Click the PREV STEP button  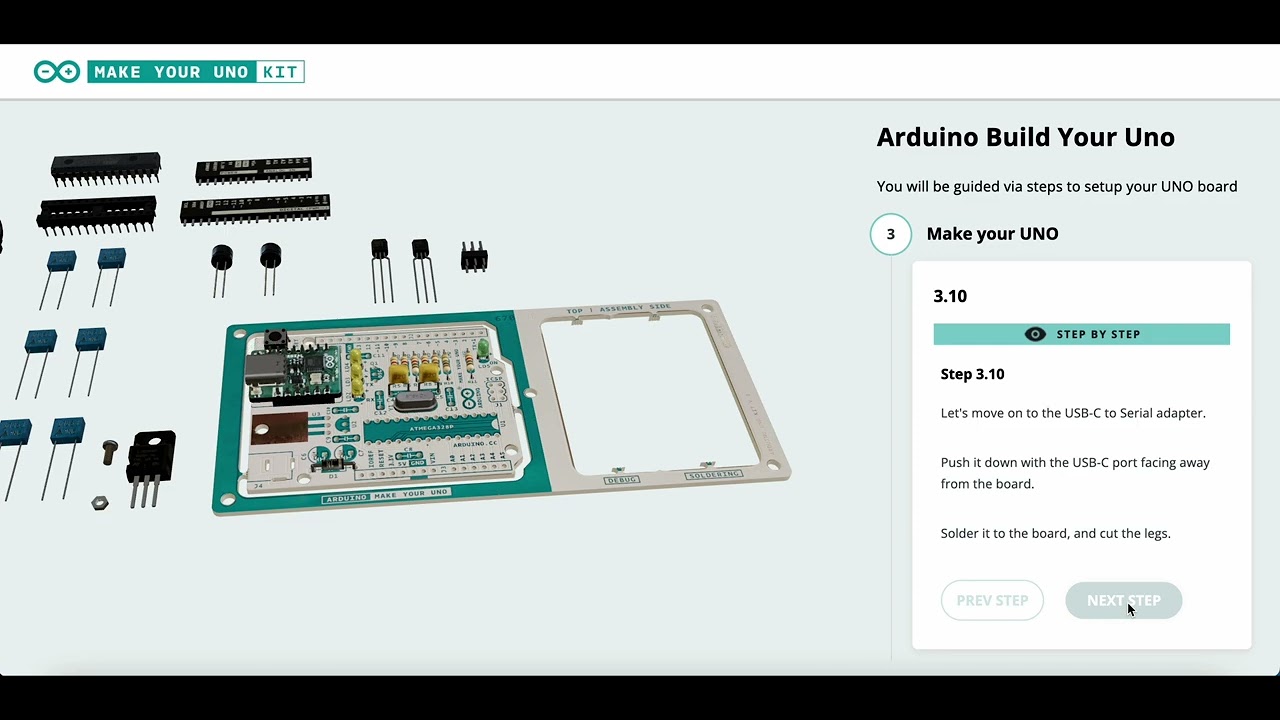(992, 600)
